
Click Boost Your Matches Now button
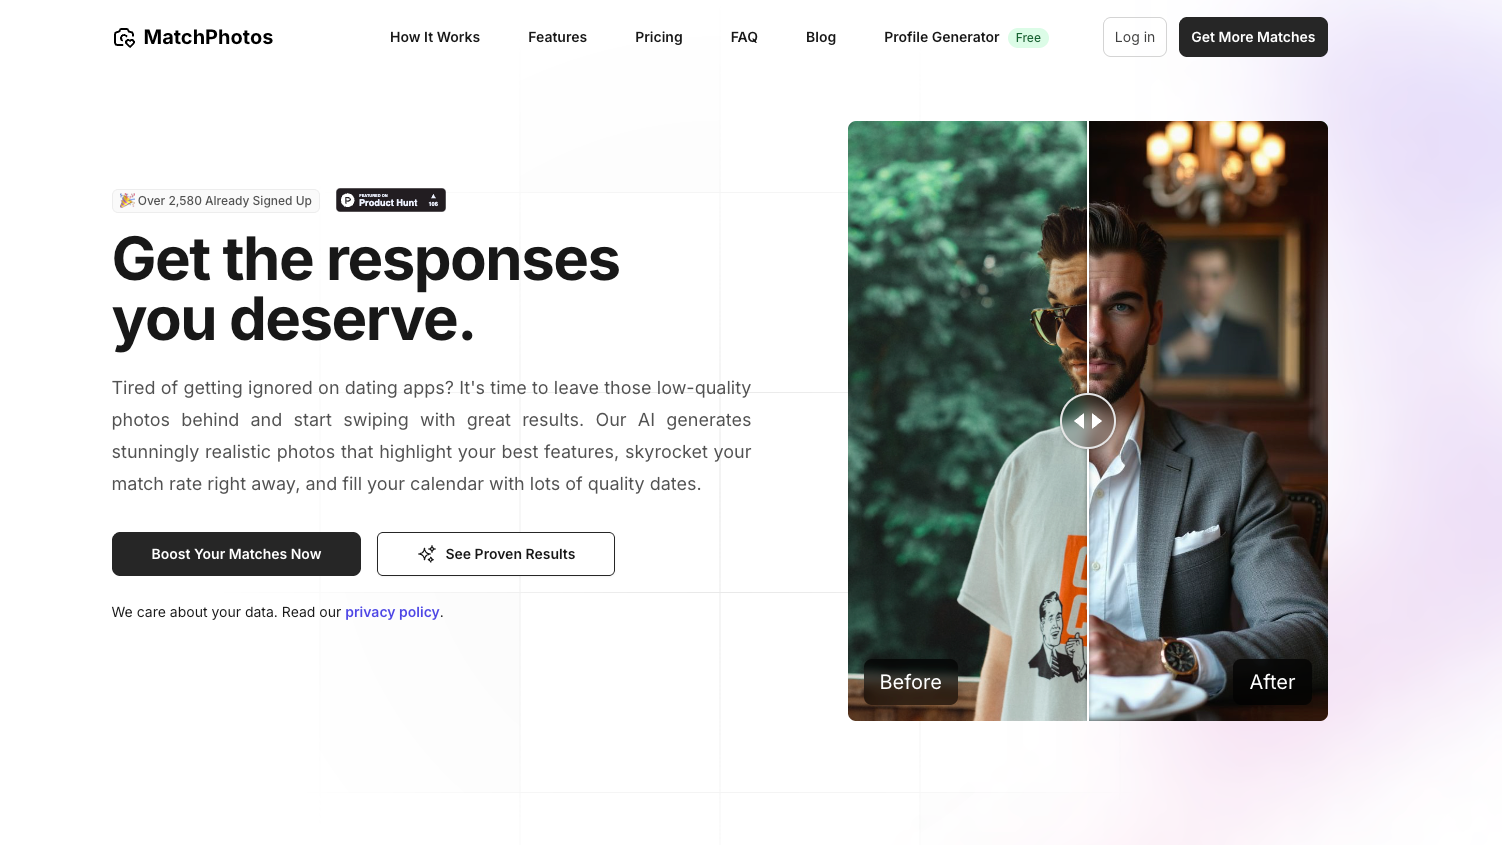236,554
